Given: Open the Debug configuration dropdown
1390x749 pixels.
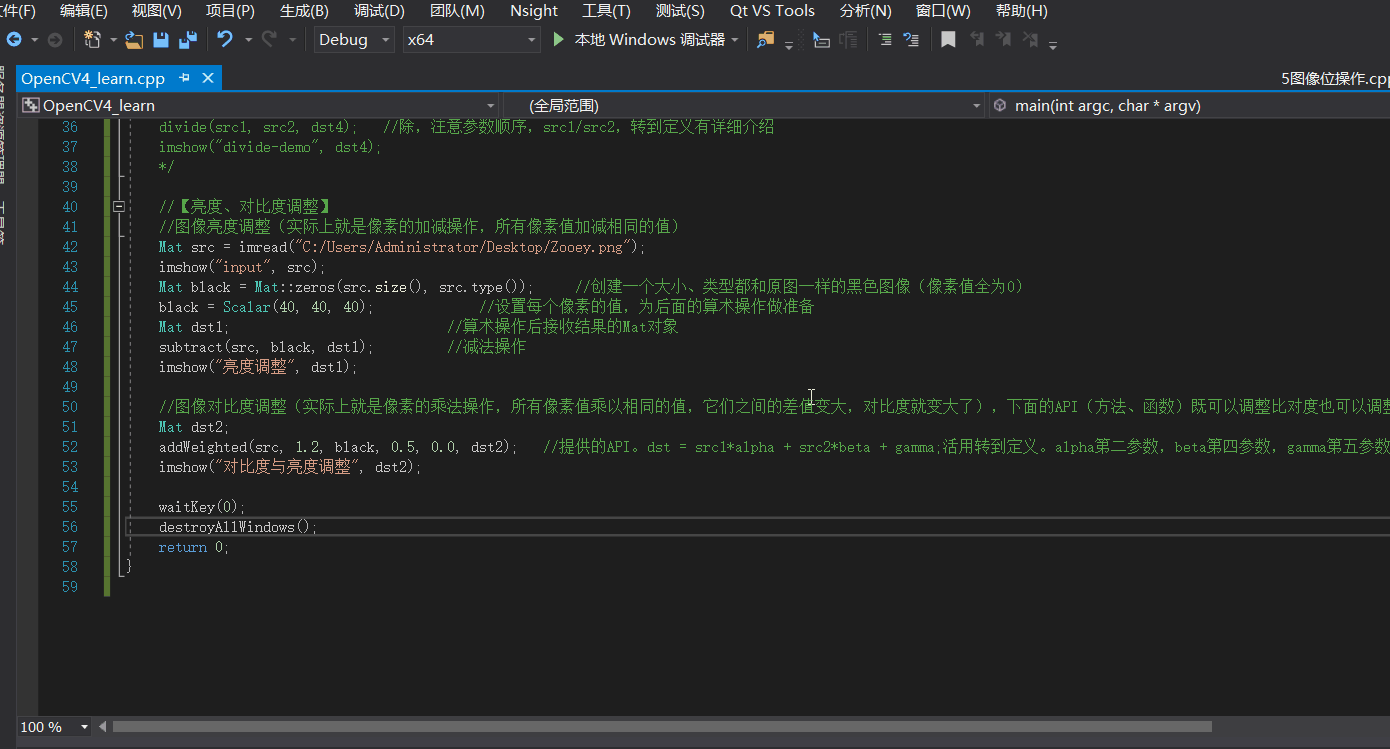Looking at the screenshot, I should [355, 40].
